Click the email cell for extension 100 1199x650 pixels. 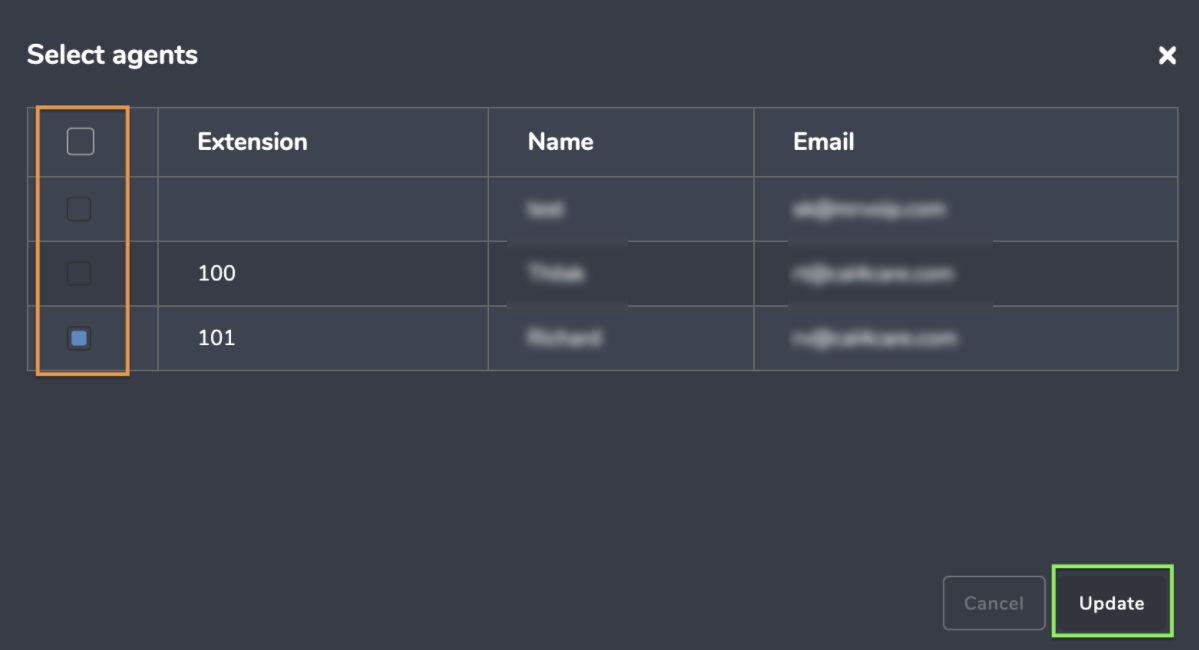point(966,274)
